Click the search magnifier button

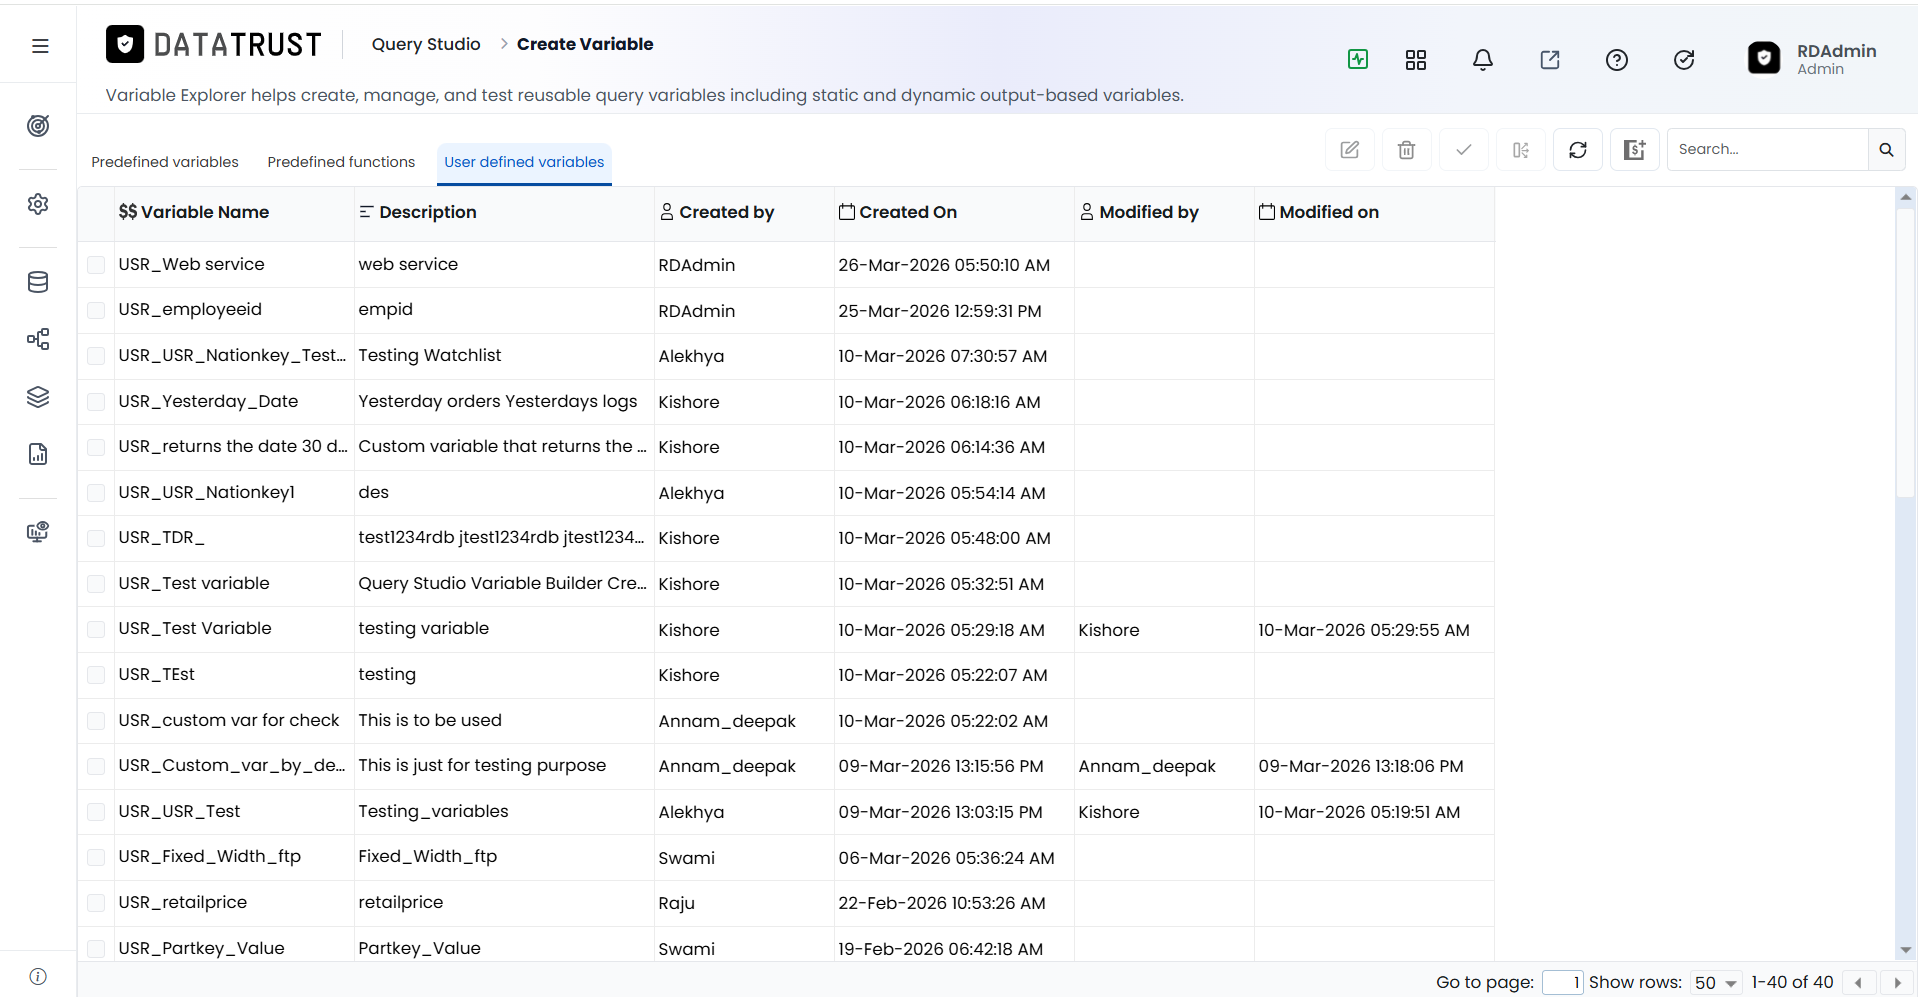[x=1887, y=150]
